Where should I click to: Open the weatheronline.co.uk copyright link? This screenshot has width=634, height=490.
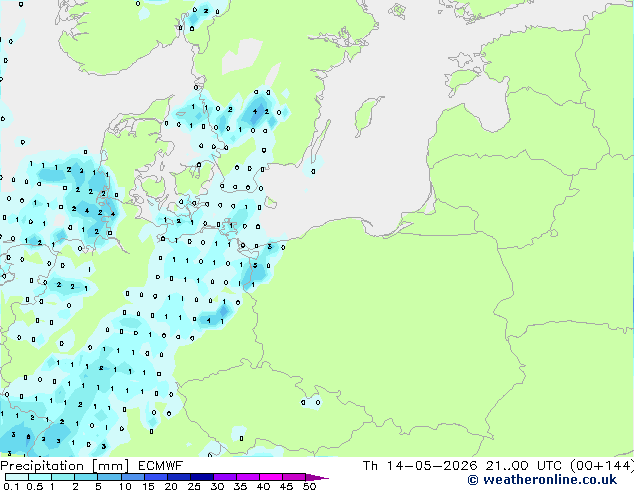tap(542, 480)
